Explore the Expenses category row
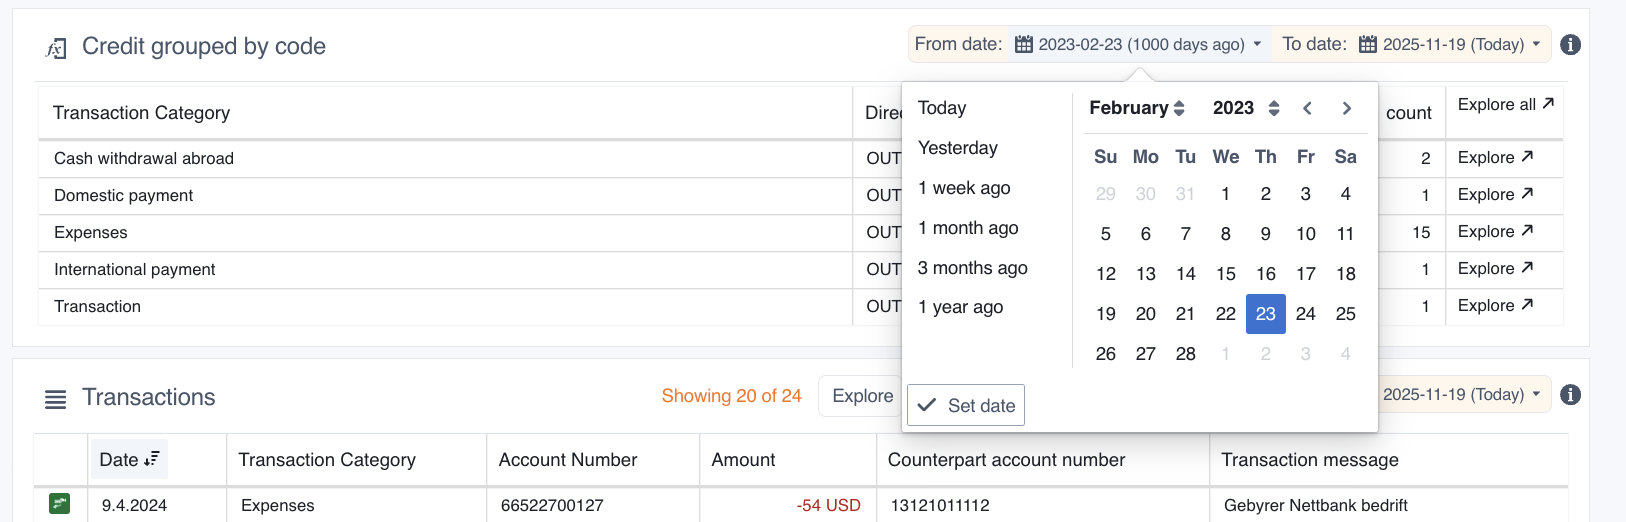The width and height of the screenshot is (1626, 522). pos(1495,232)
